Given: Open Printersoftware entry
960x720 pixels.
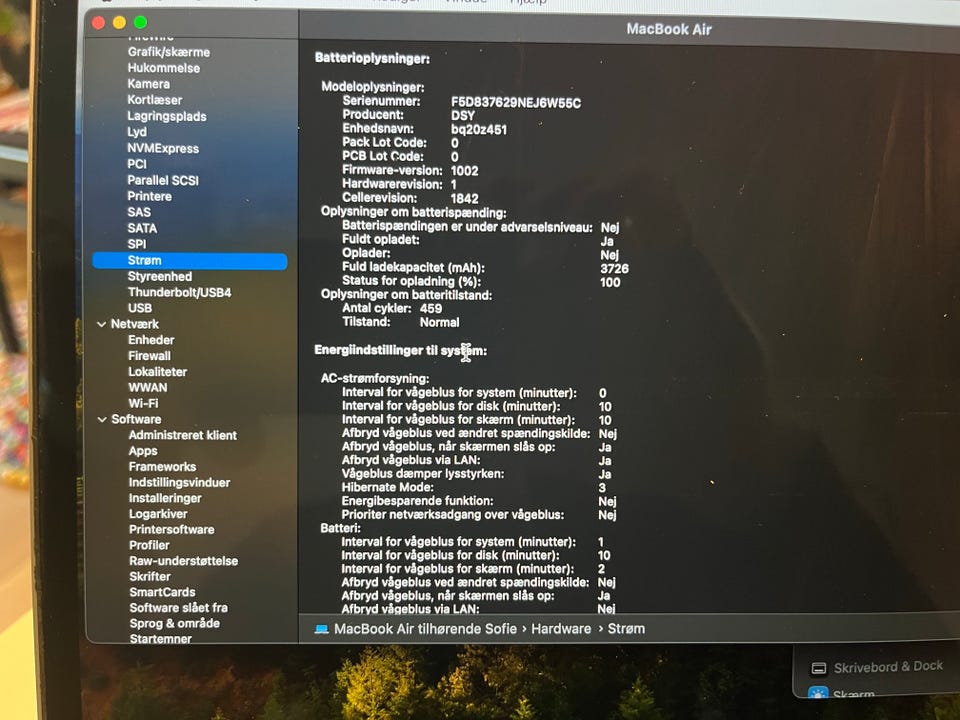Looking at the screenshot, I should tap(171, 530).
